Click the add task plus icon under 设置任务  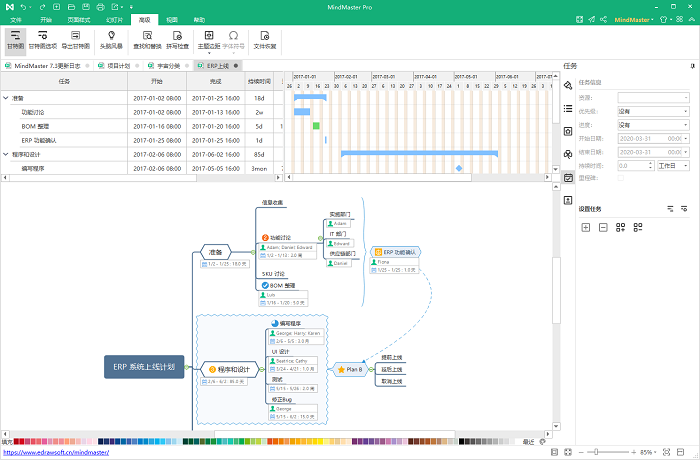pyautogui.click(x=586, y=227)
